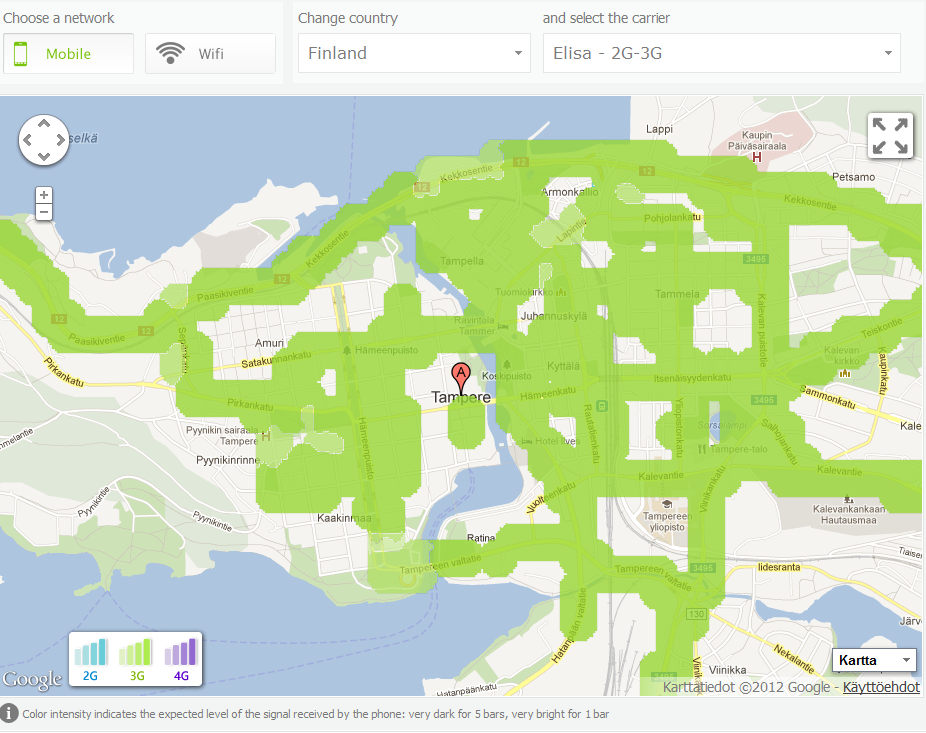Click the Nekalantie street label
926x733 pixels.
(x=794, y=659)
